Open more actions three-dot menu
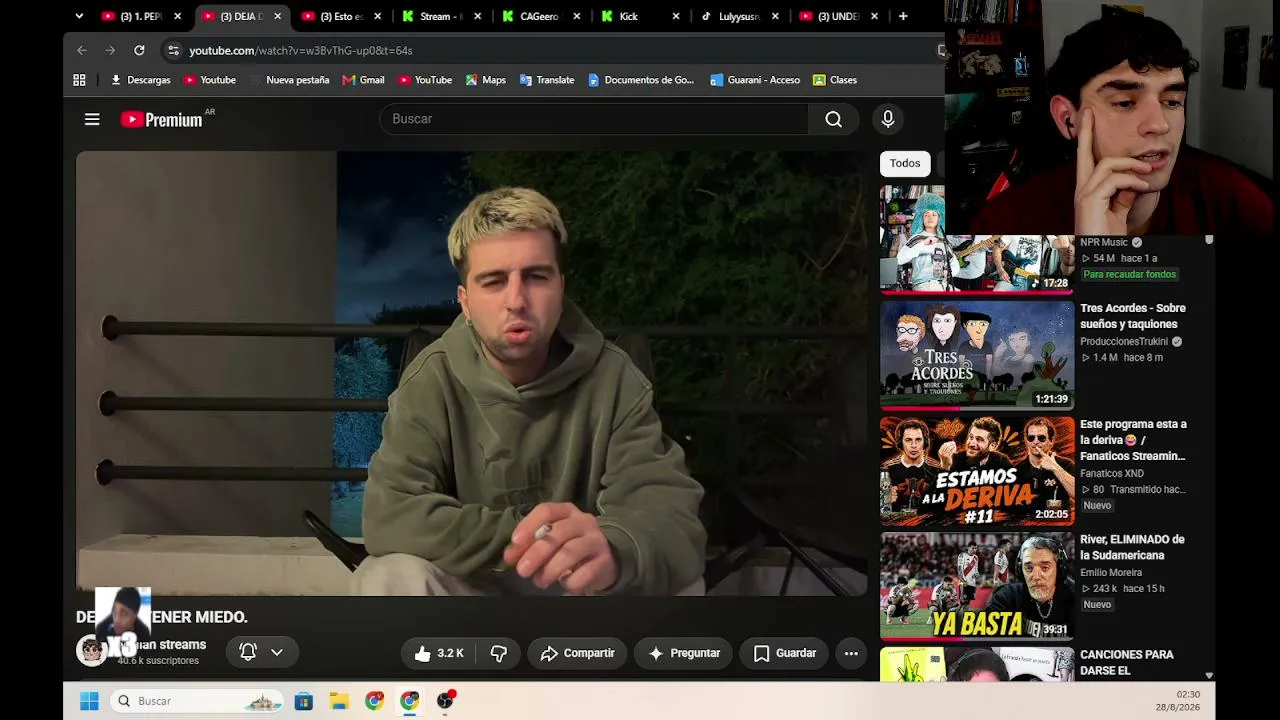 click(x=851, y=653)
